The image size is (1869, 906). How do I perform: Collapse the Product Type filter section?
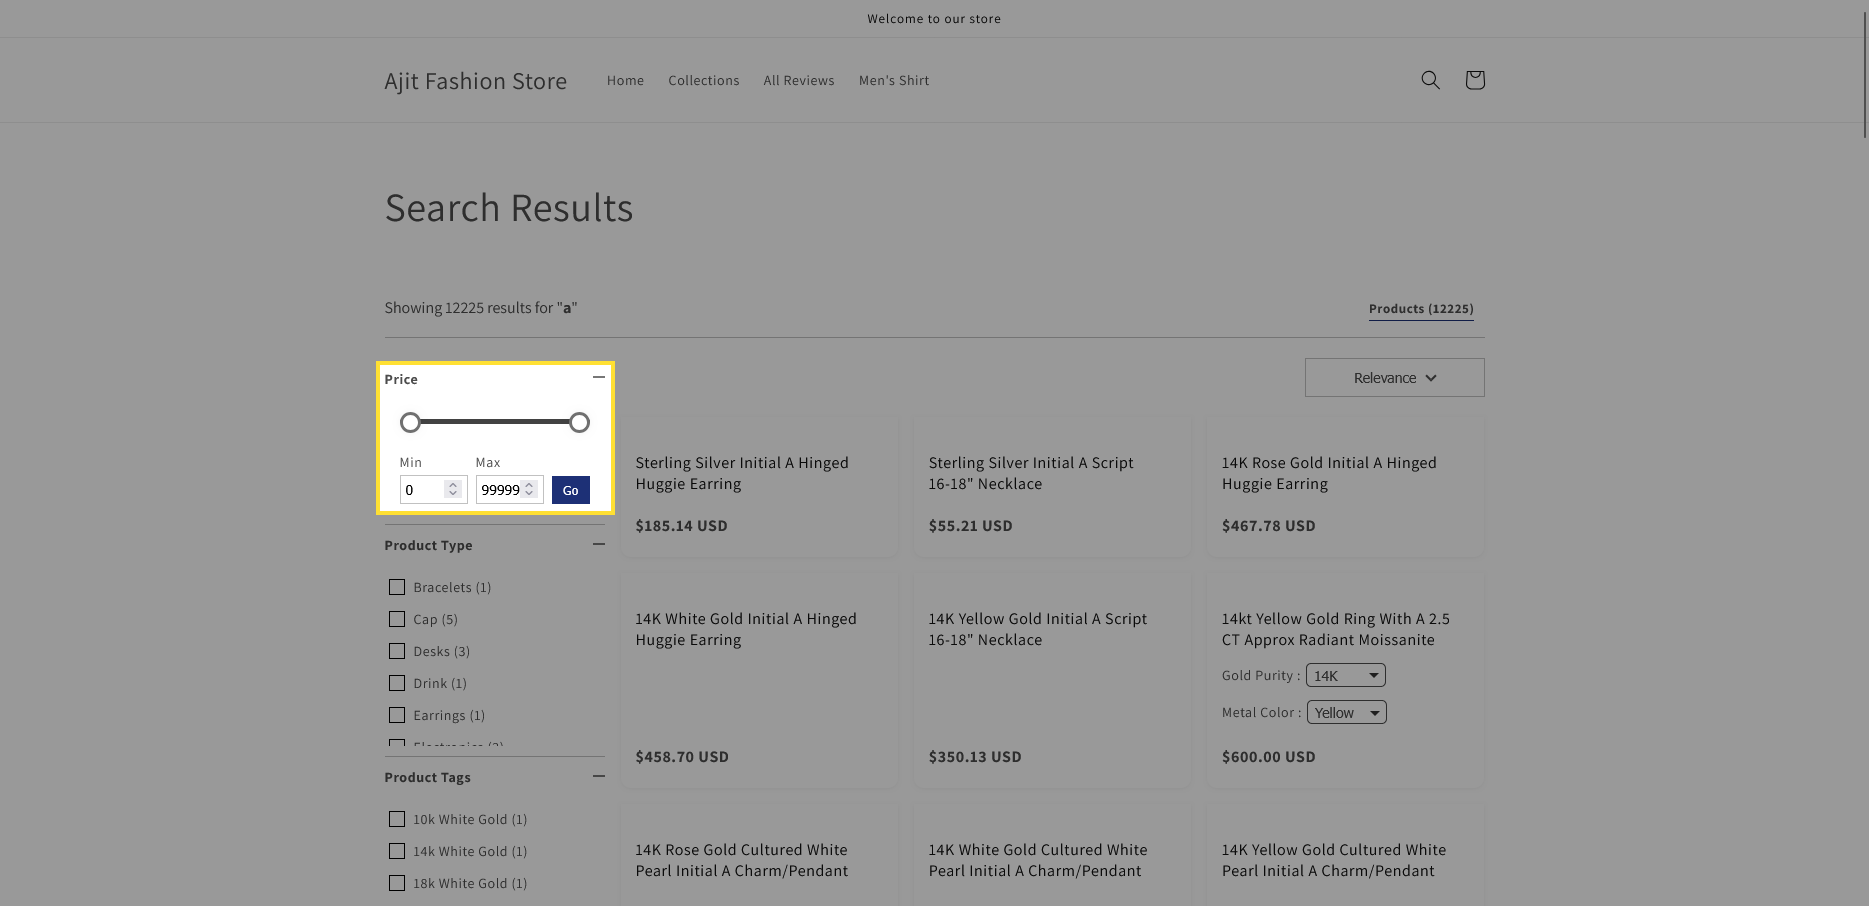598,544
